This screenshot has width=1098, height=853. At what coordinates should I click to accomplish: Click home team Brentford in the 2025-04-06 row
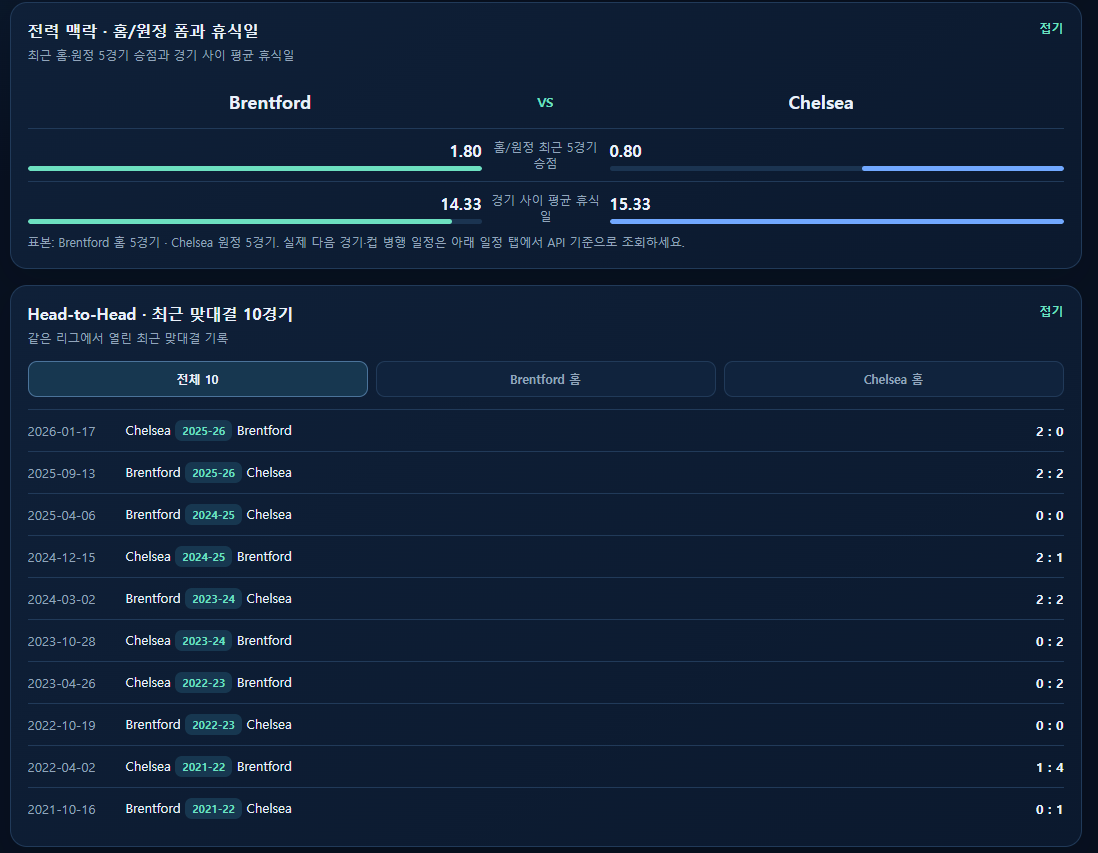tap(153, 515)
